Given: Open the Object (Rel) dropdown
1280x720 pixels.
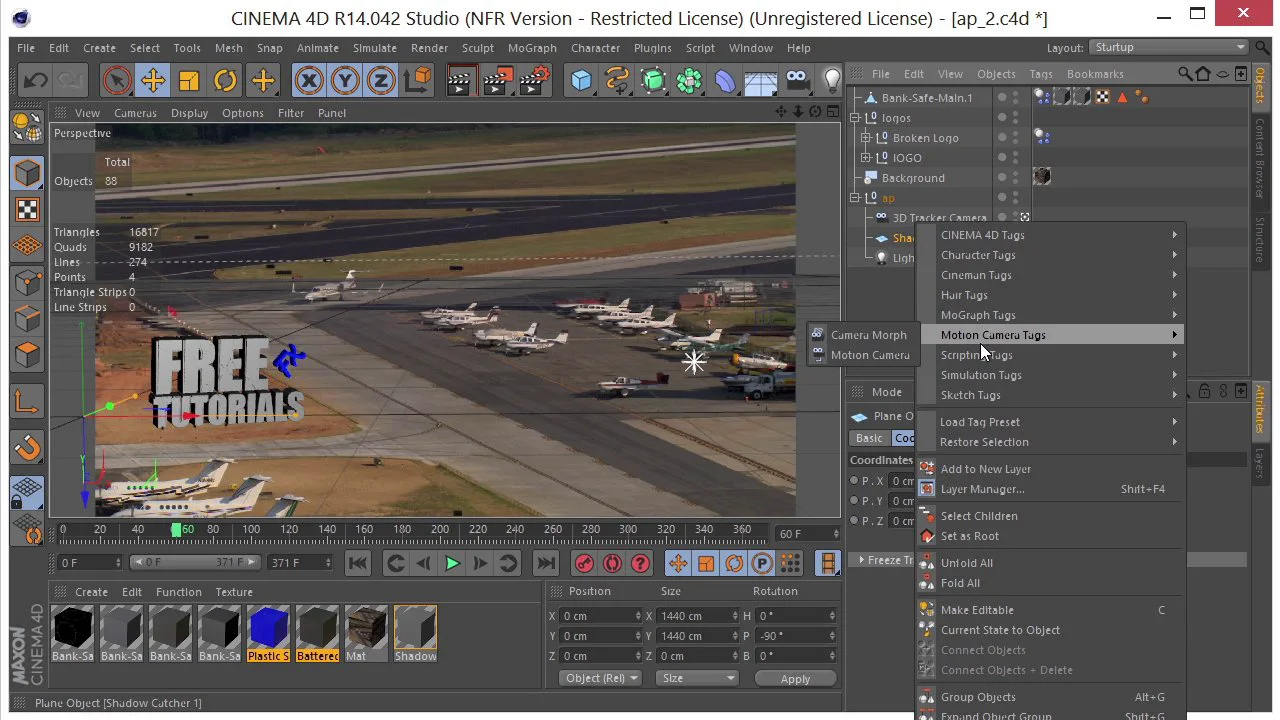Looking at the screenshot, I should (x=599, y=678).
